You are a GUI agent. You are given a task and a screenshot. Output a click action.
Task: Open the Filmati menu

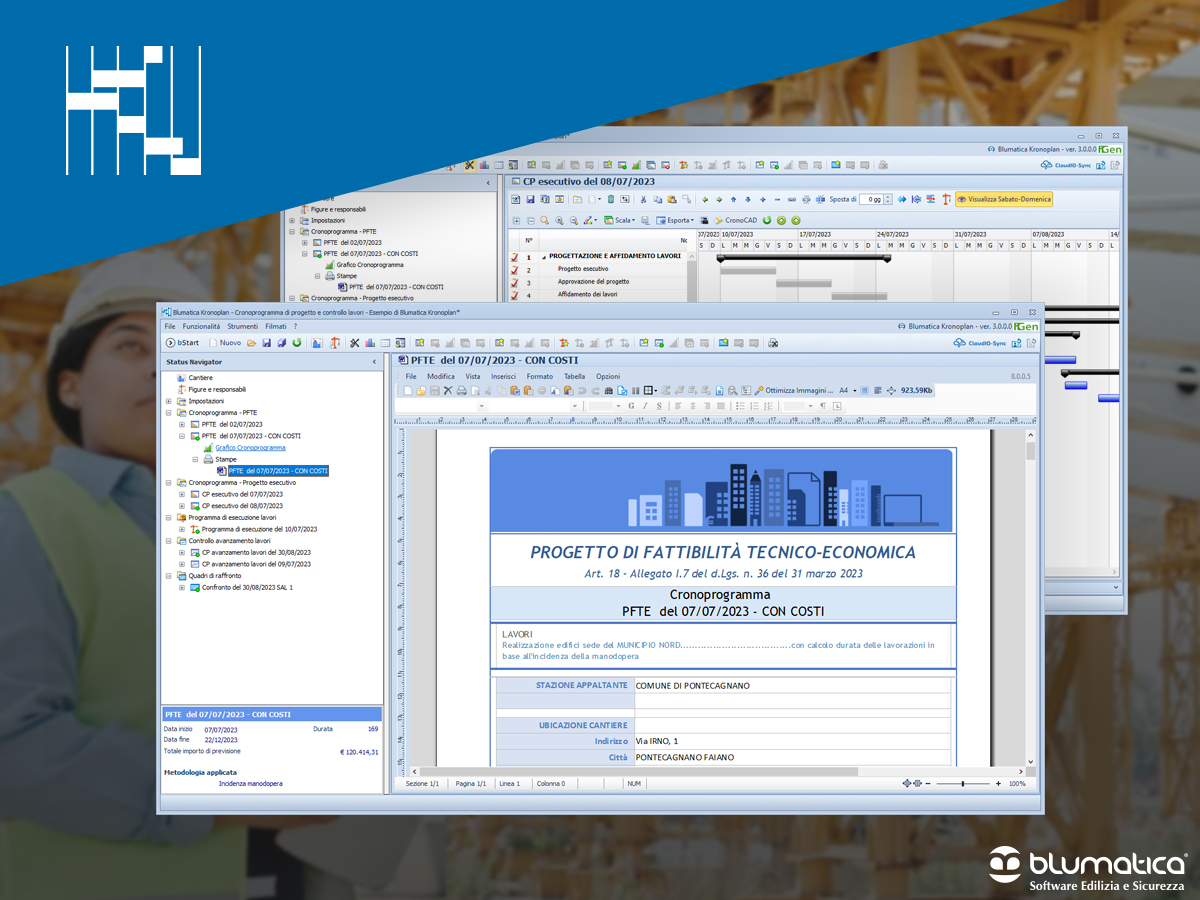click(x=276, y=327)
